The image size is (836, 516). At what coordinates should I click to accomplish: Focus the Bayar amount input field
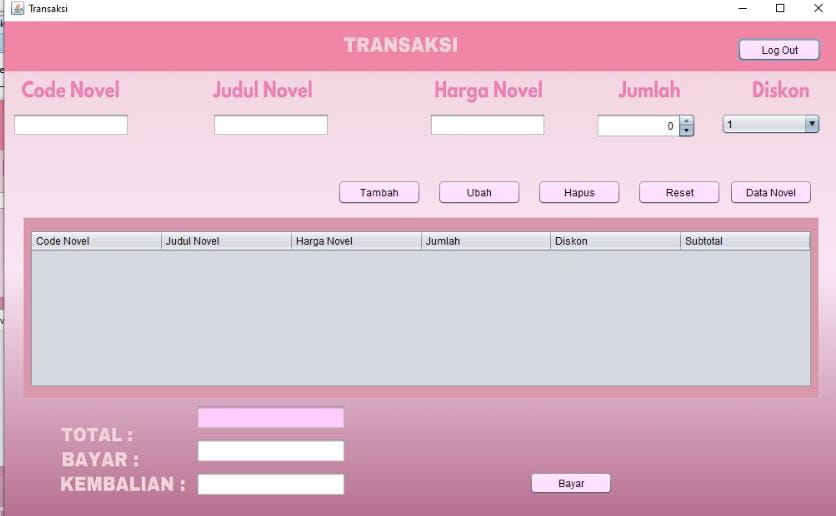pyautogui.click(x=271, y=451)
